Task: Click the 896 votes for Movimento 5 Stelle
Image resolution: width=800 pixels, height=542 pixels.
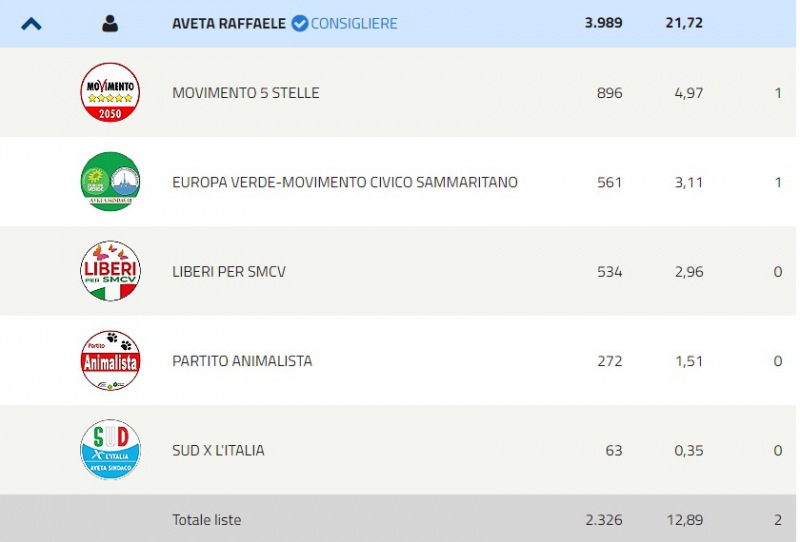Action: pyautogui.click(x=609, y=93)
